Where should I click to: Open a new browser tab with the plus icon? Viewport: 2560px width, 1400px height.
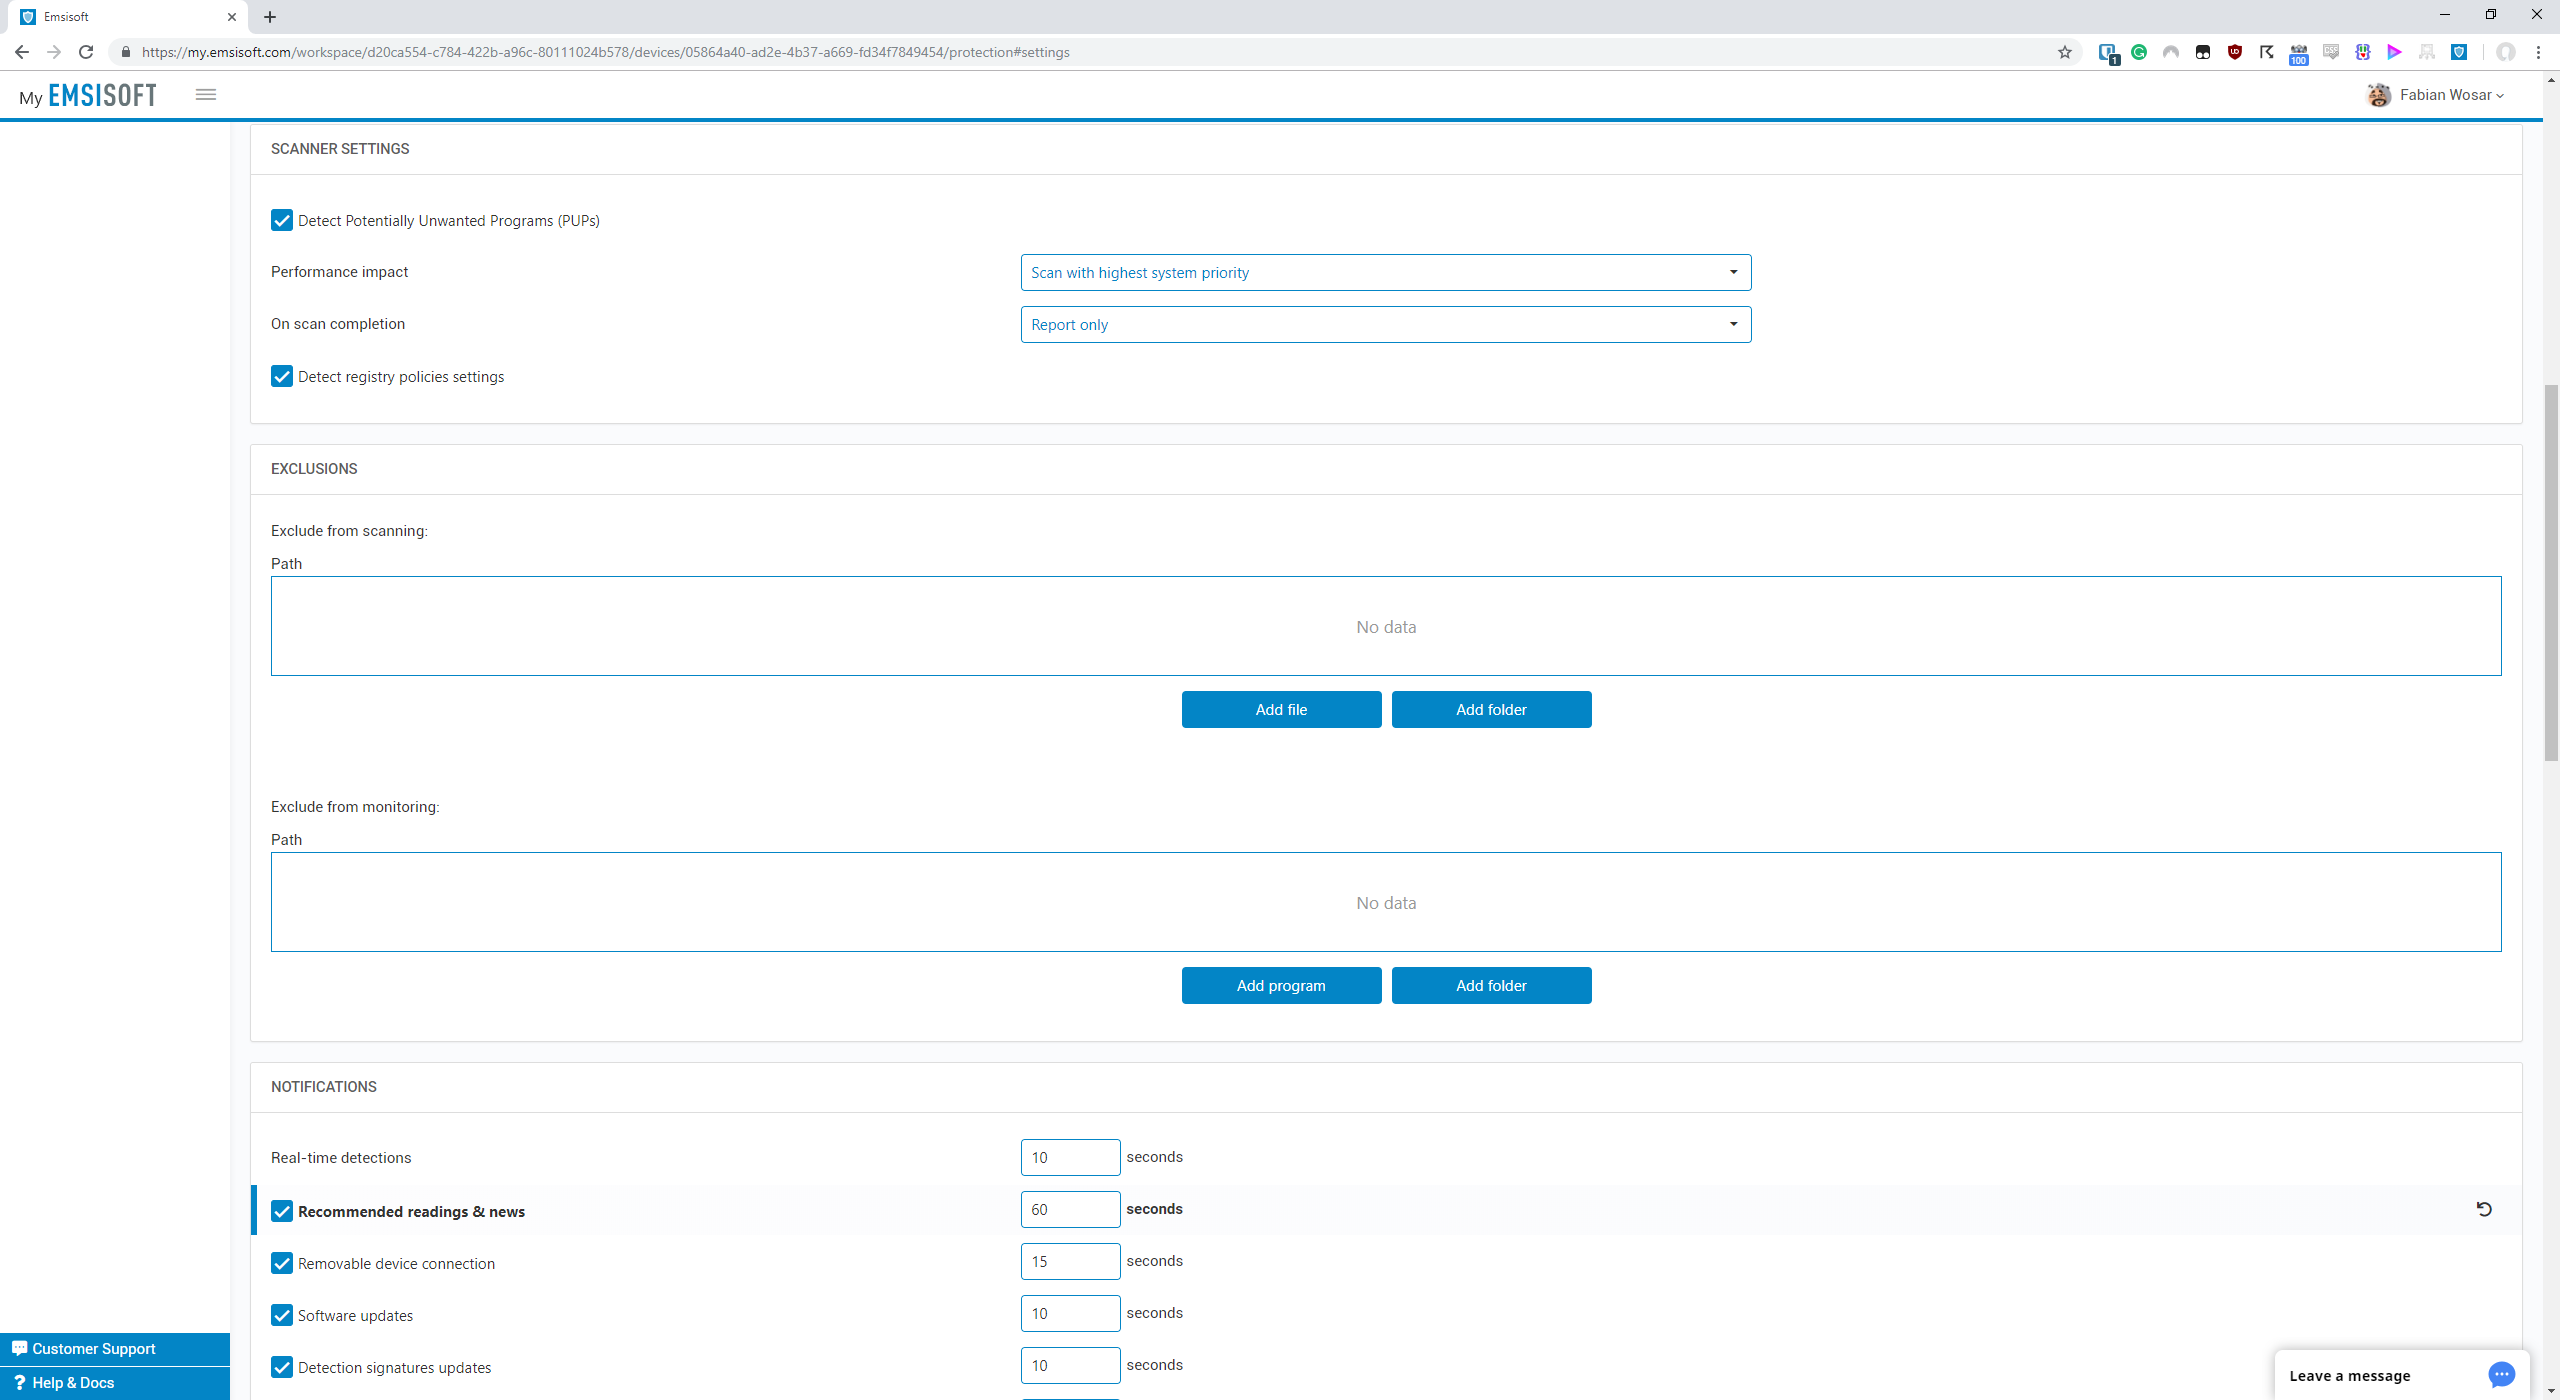tap(270, 17)
